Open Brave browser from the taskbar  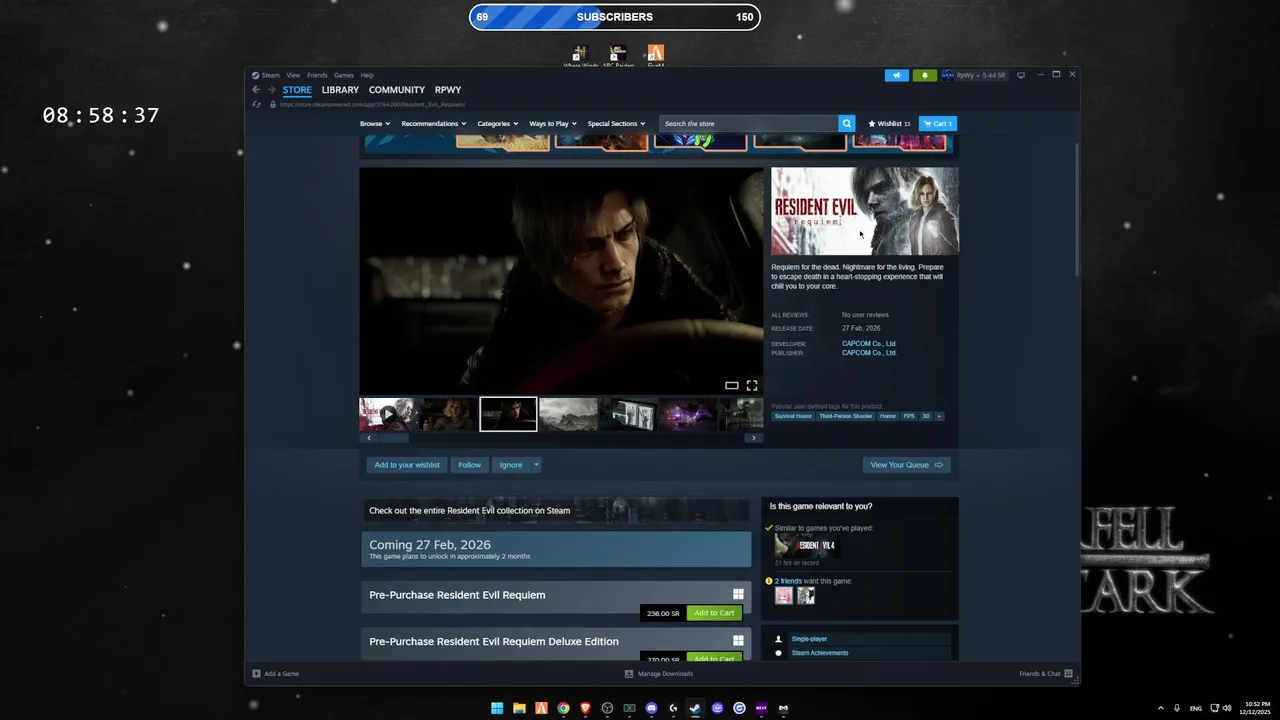pos(585,708)
